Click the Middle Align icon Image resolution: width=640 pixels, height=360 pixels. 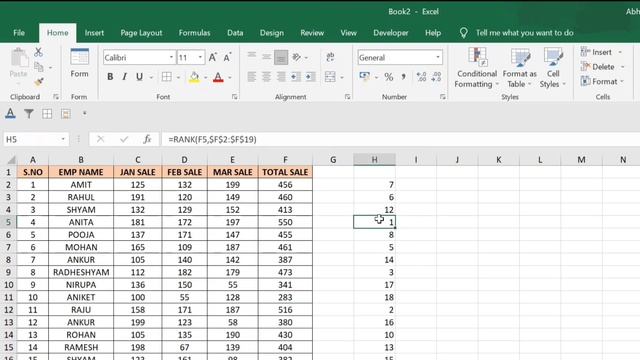tap(266, 56)
